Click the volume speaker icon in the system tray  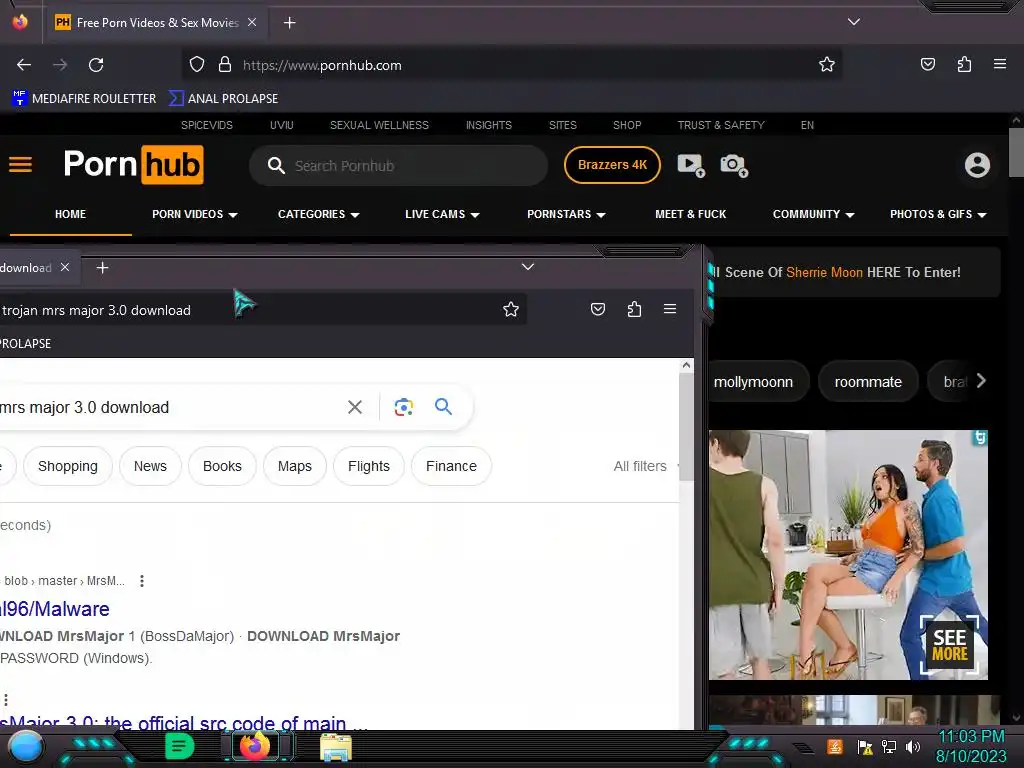912,746
